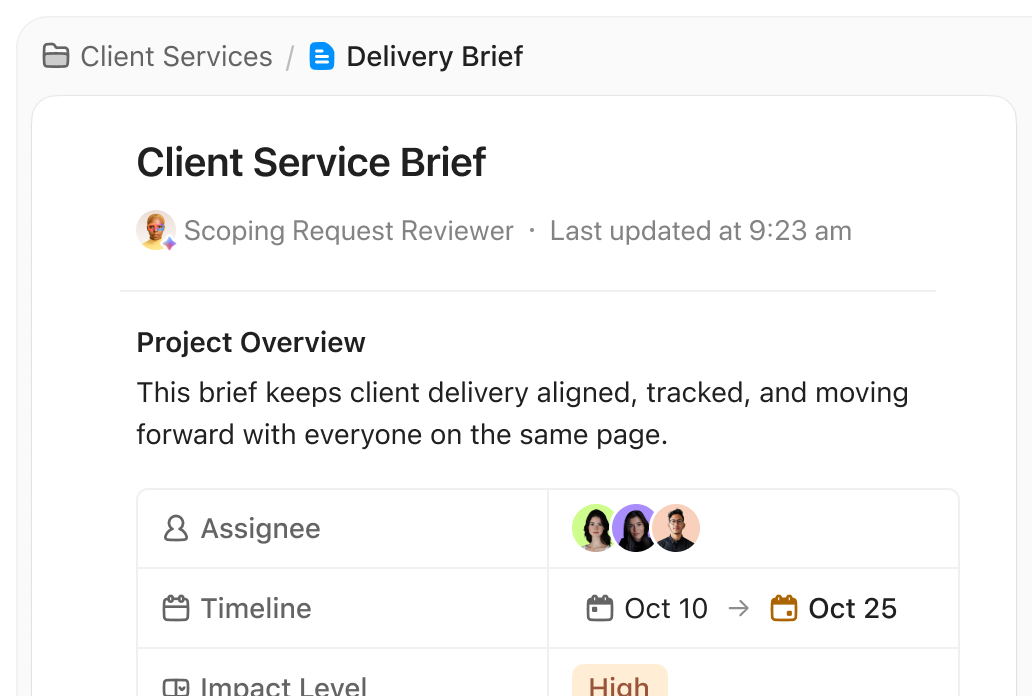Select the High impact level tag
Image resolution: width=1032 pixels, height=696 pixels.
pos(619,684)
